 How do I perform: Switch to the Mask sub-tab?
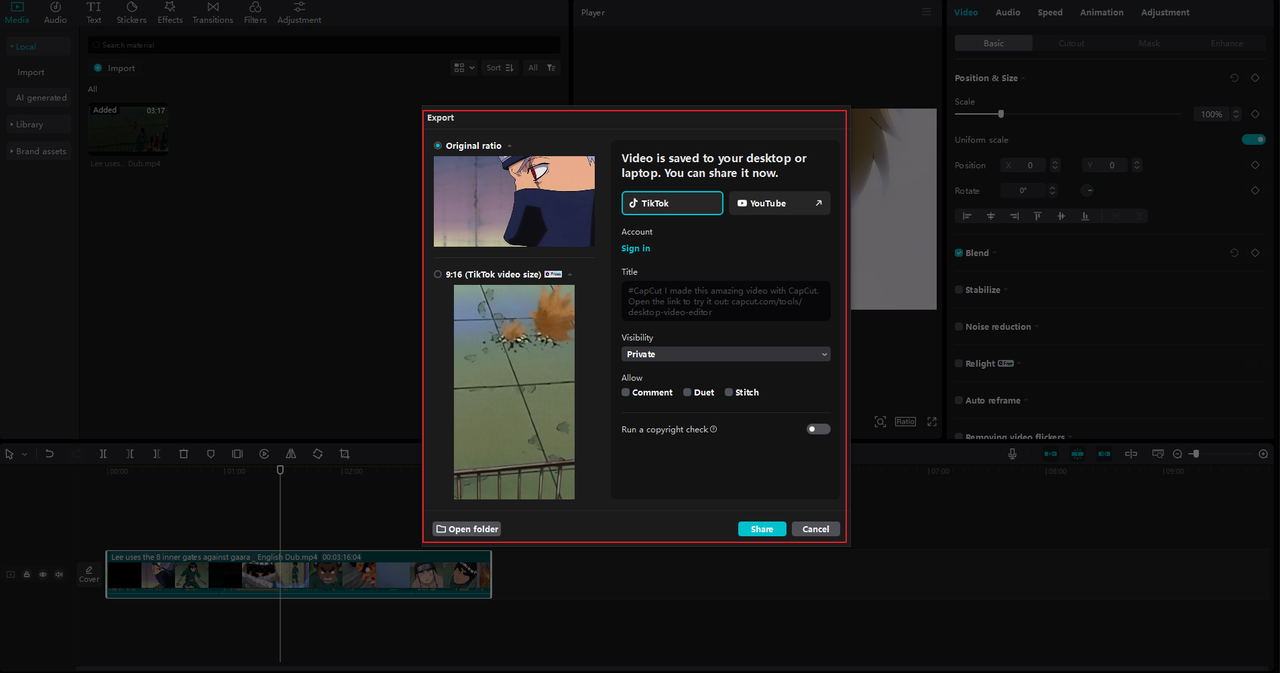pyautogui.click(x=1149, y=43)
